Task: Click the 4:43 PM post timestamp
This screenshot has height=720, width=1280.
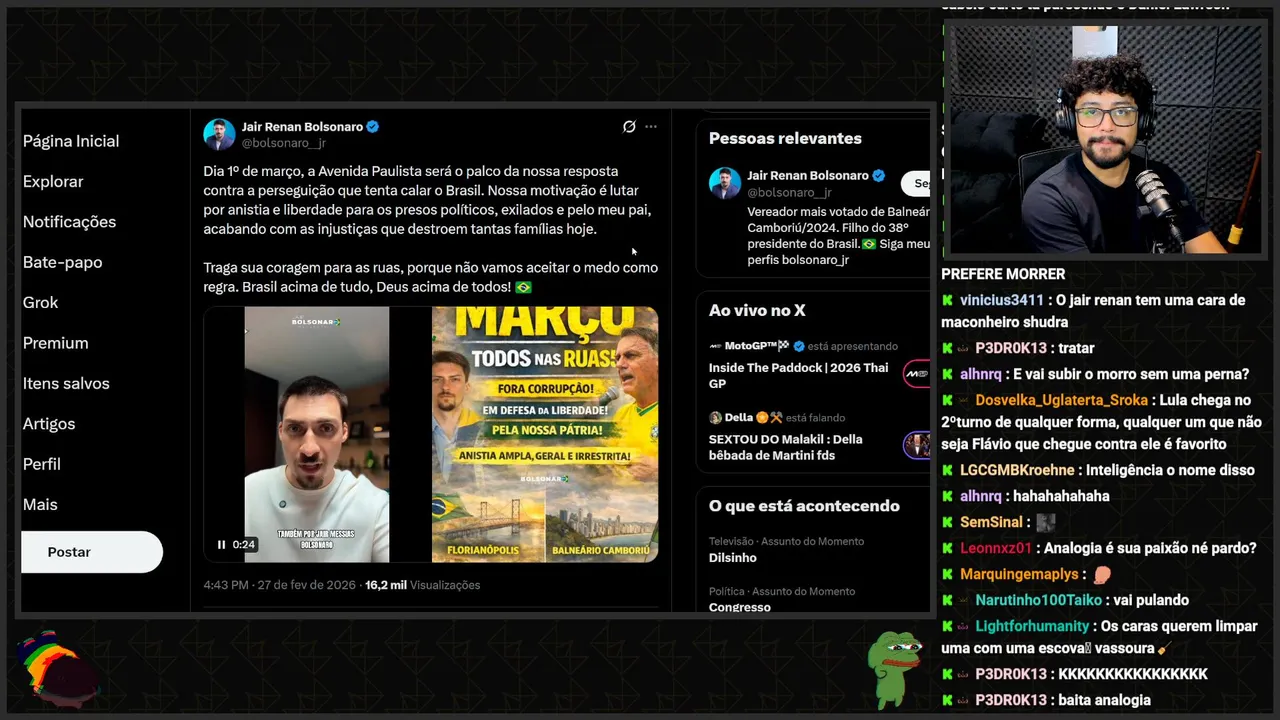Action: click(x=280, y=585)
